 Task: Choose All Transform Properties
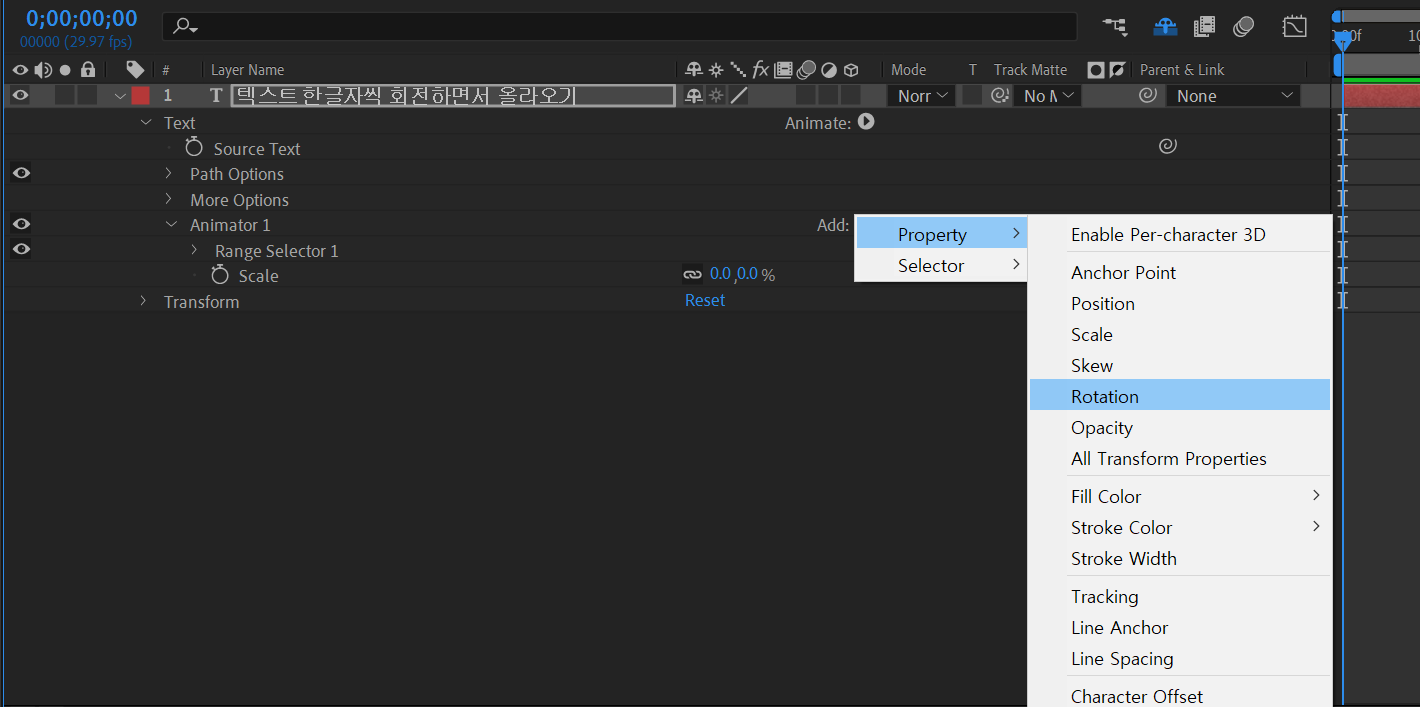click(1180, 458)
